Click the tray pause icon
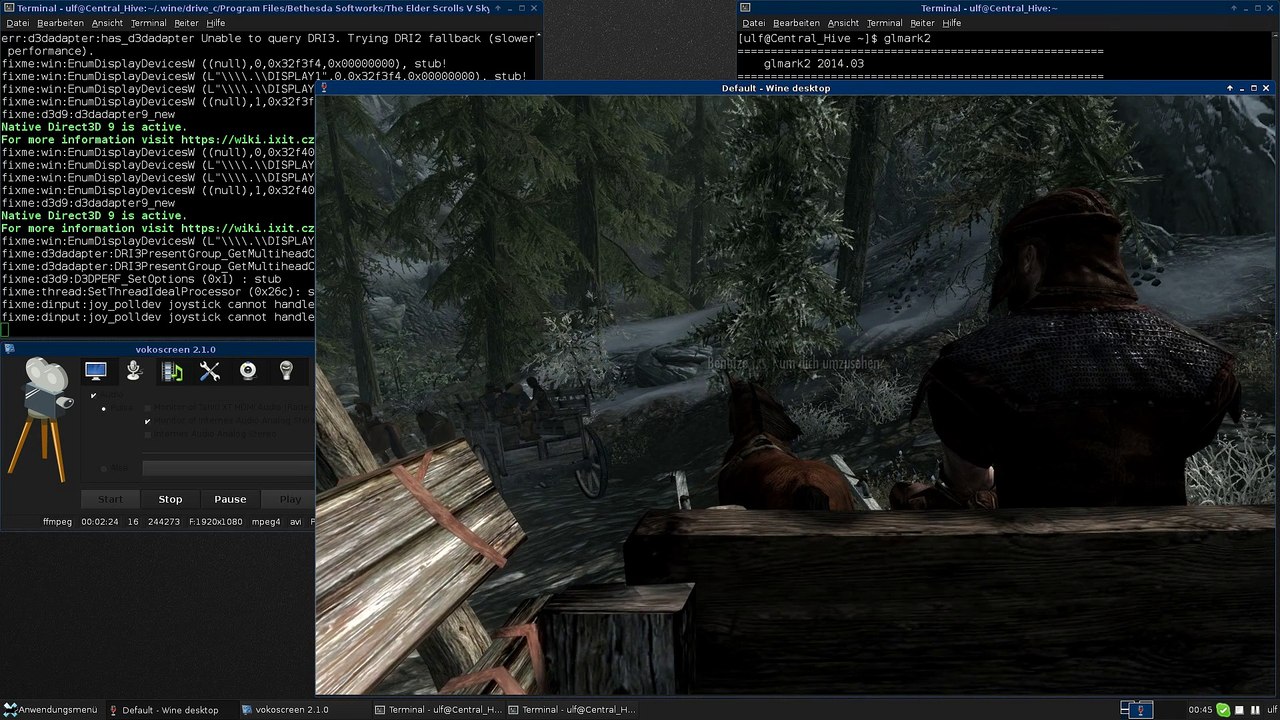 pos(1255,710)
